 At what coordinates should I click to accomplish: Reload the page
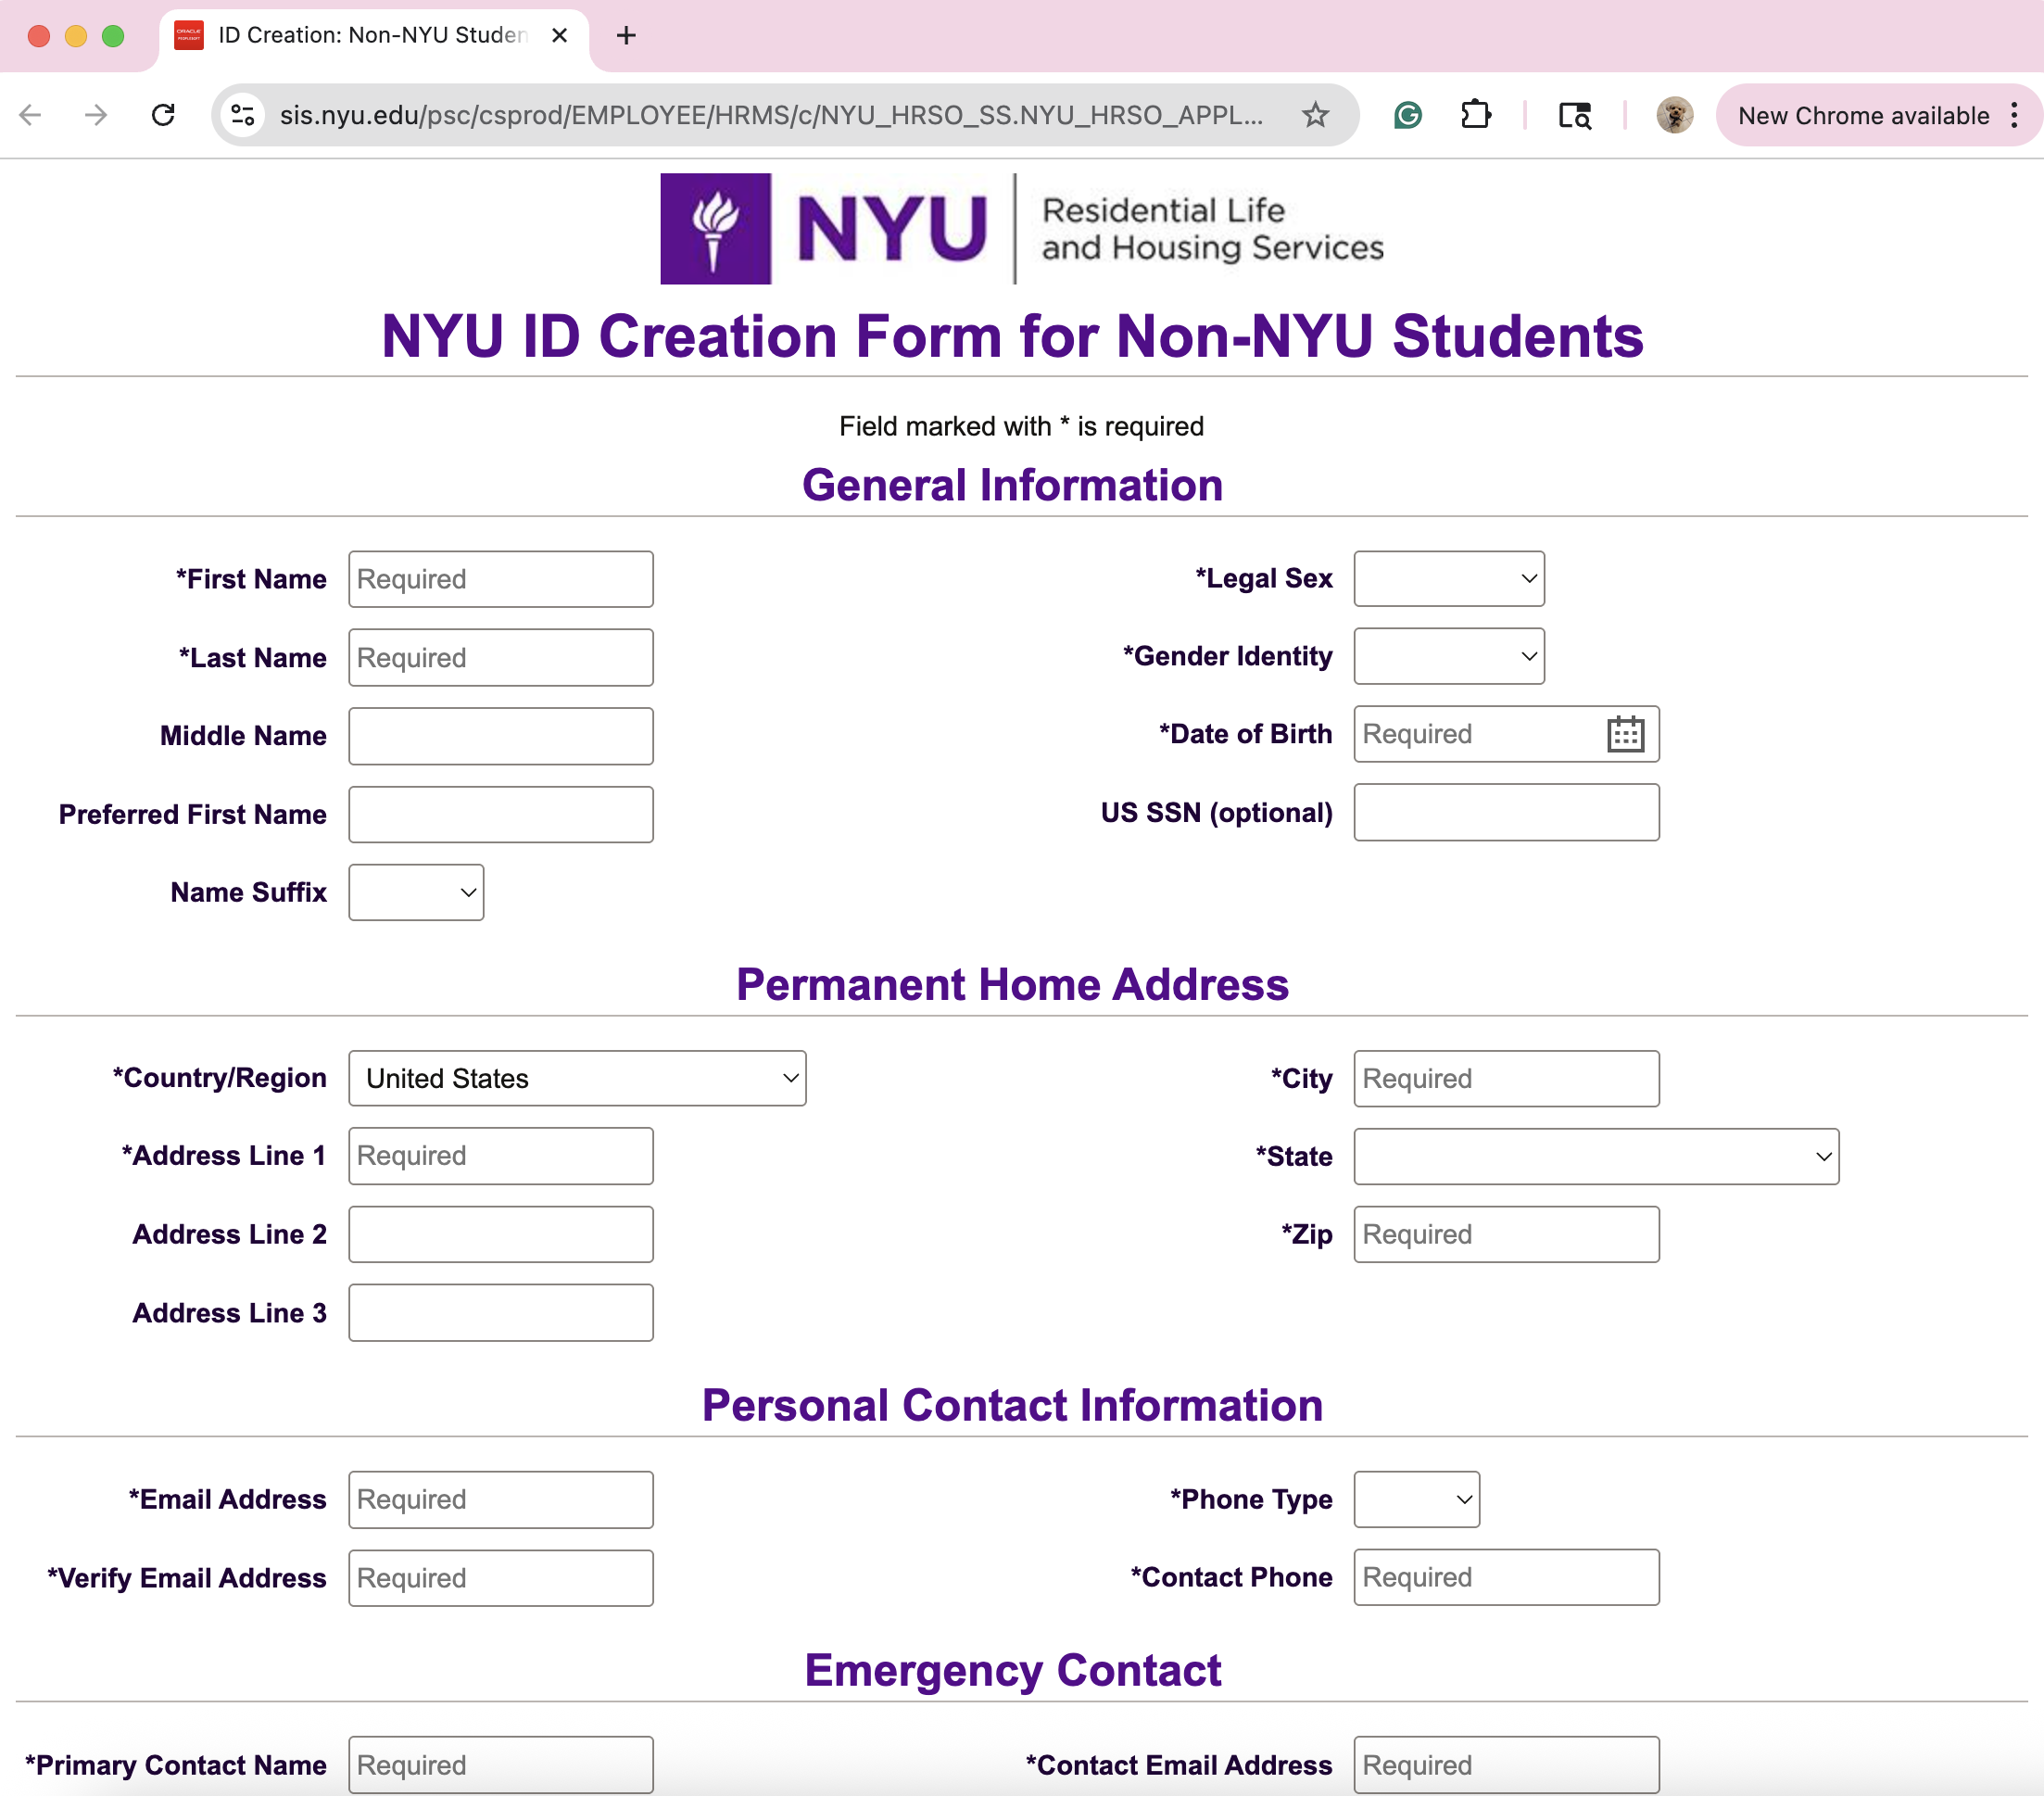pyautogui.click(x=163, y=115)
